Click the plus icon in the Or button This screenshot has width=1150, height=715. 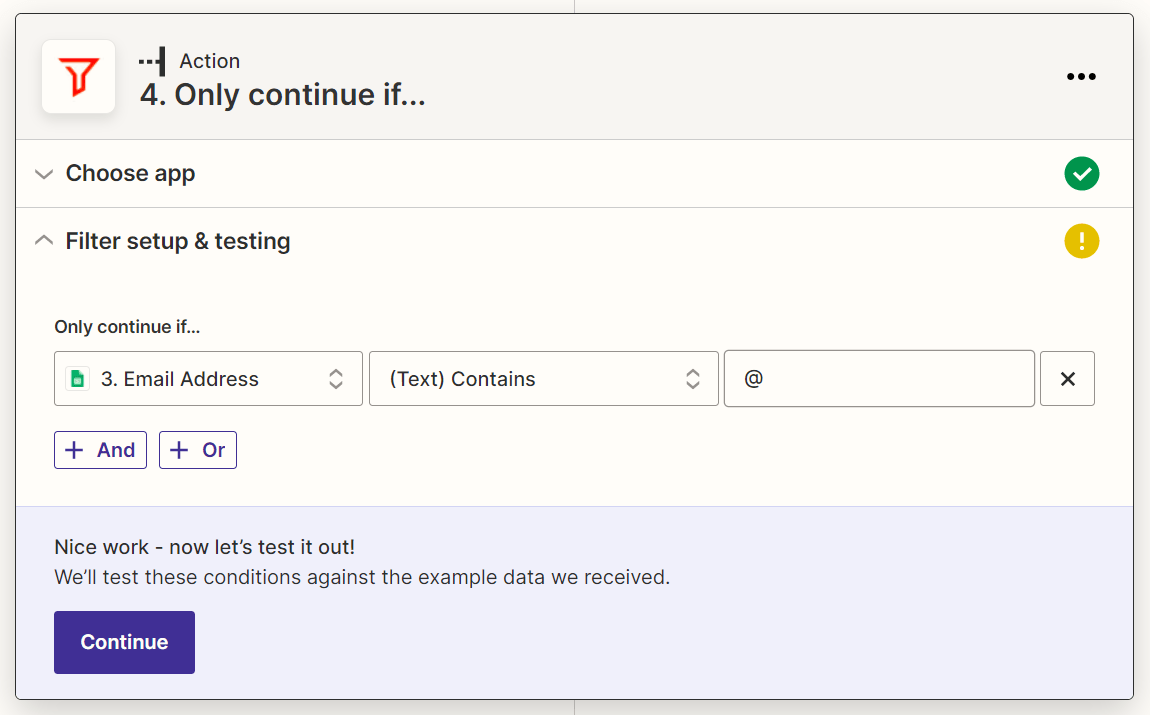tap(180, 449)
